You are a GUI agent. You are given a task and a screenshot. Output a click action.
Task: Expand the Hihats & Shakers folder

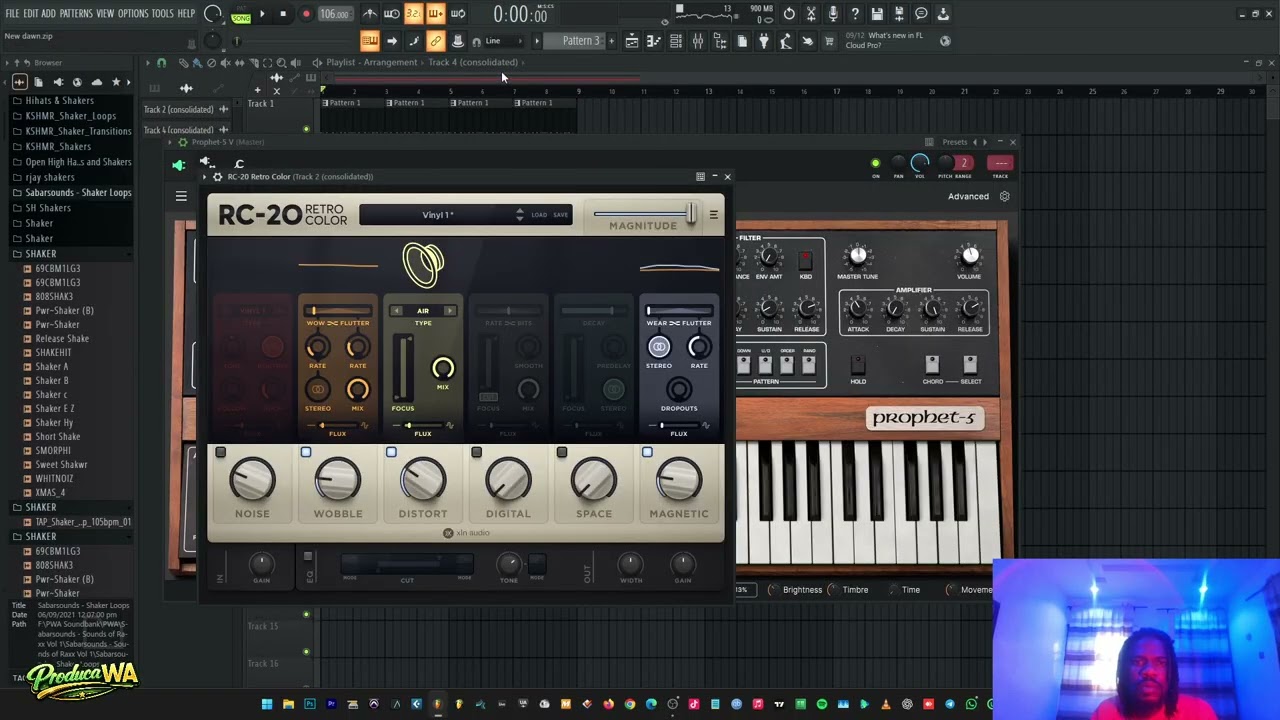[x=59, y=101]
